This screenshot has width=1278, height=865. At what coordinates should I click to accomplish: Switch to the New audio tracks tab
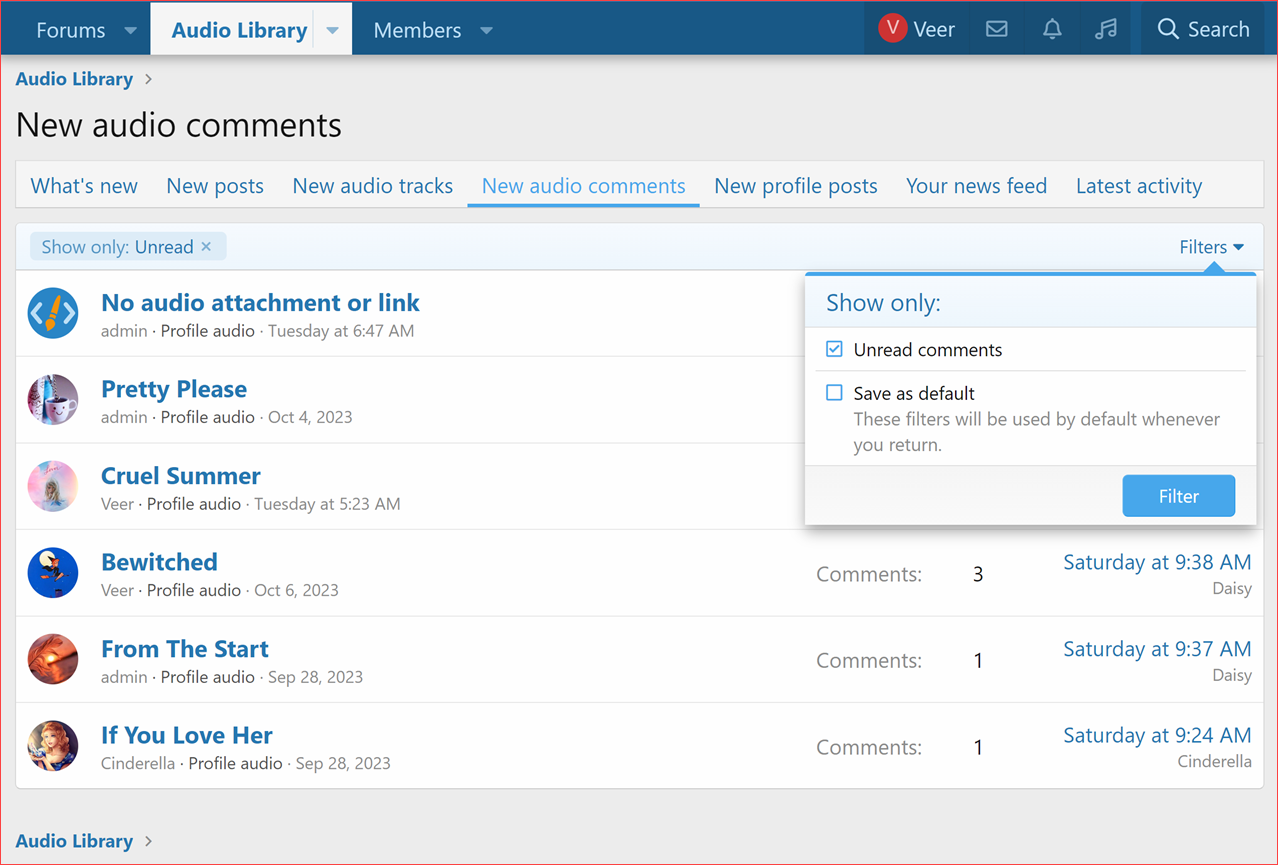click(x=372, y=186)
